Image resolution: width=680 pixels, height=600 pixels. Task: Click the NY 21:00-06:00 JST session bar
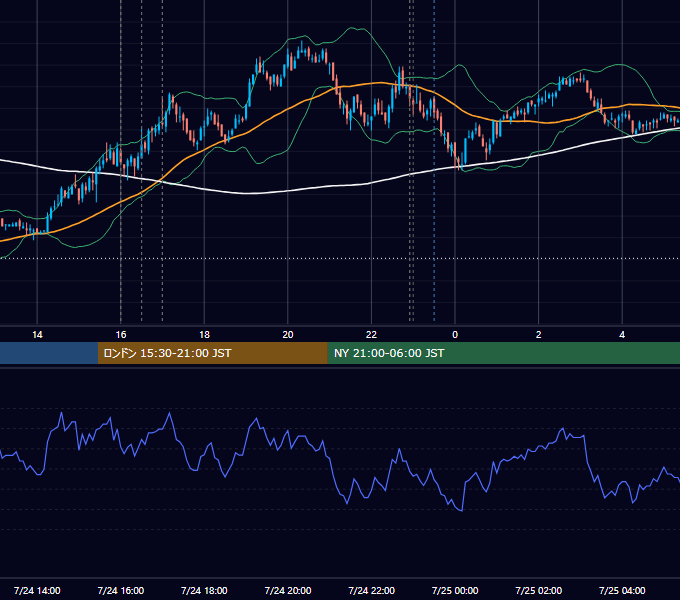click(503, 353)
